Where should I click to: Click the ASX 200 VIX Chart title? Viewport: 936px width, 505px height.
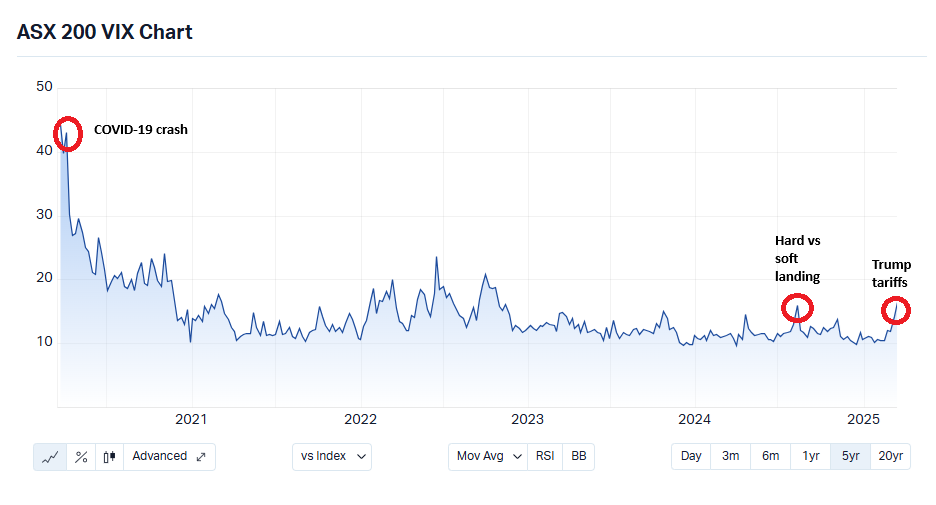point(105,32)
